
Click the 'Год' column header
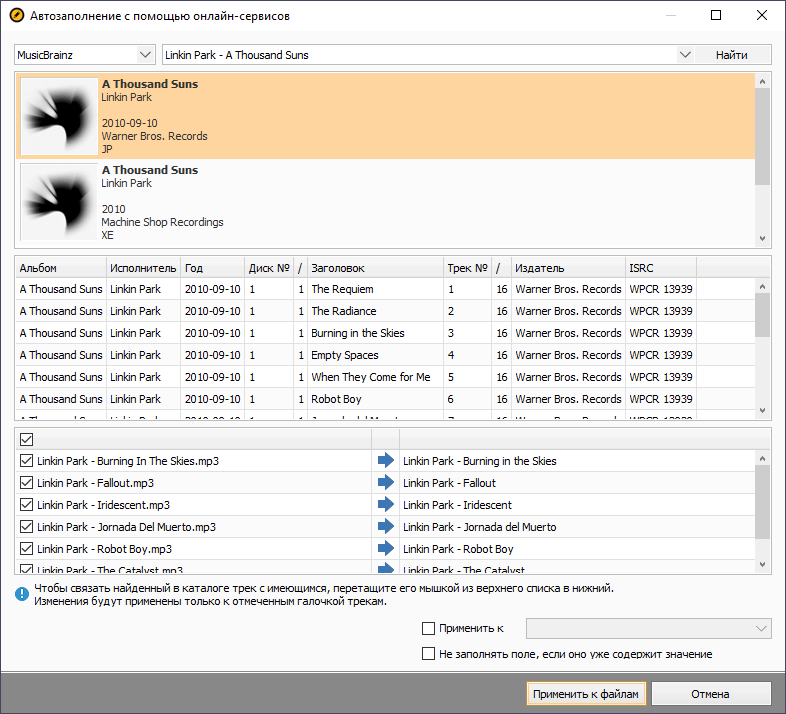(x=213, y=268)
